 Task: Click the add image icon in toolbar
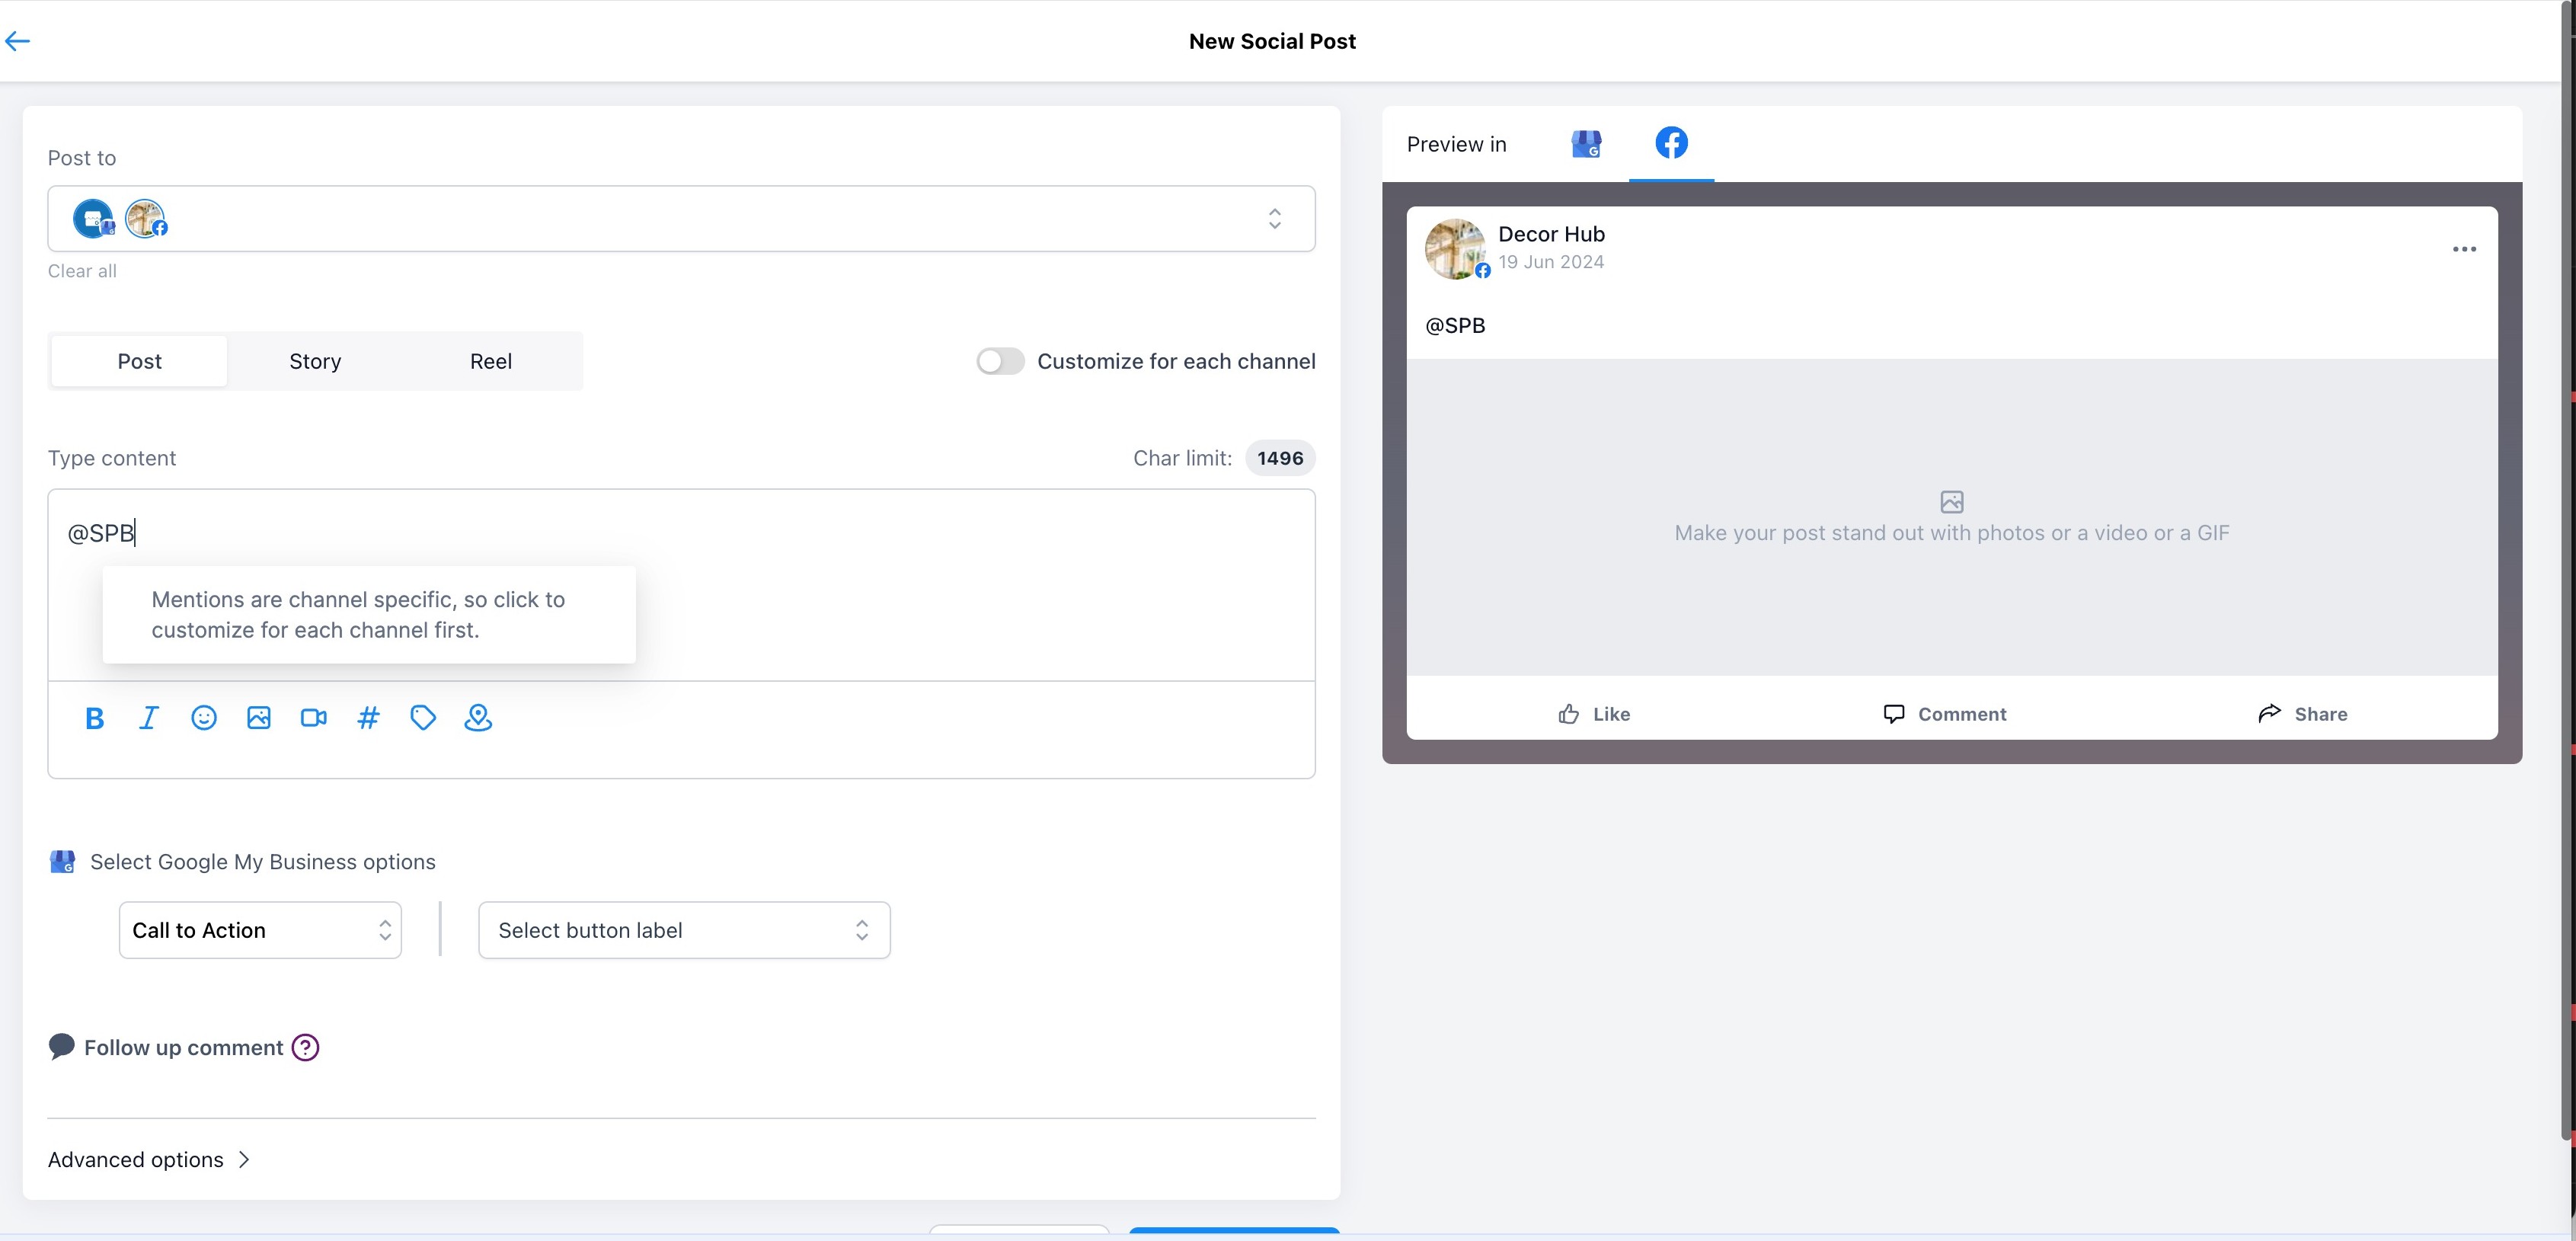coord(259,718)
